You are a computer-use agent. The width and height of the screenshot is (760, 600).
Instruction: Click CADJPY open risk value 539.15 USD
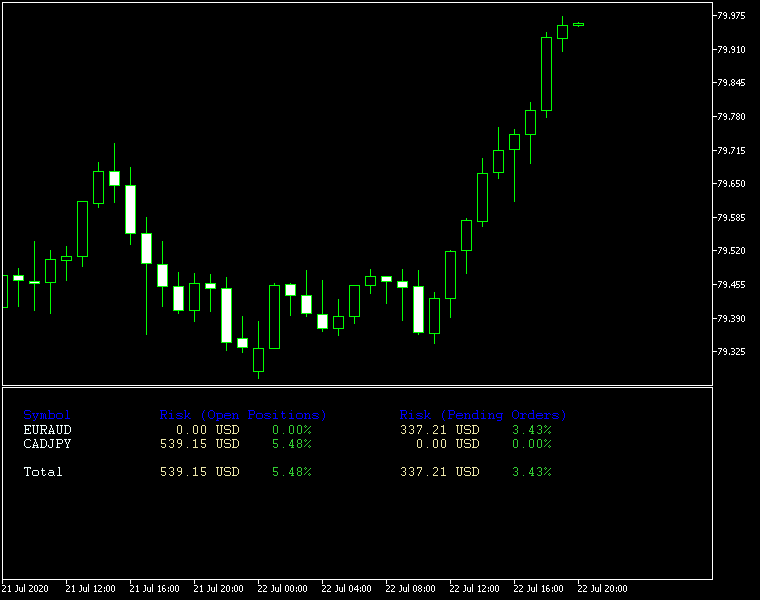[x=199, y=444]
